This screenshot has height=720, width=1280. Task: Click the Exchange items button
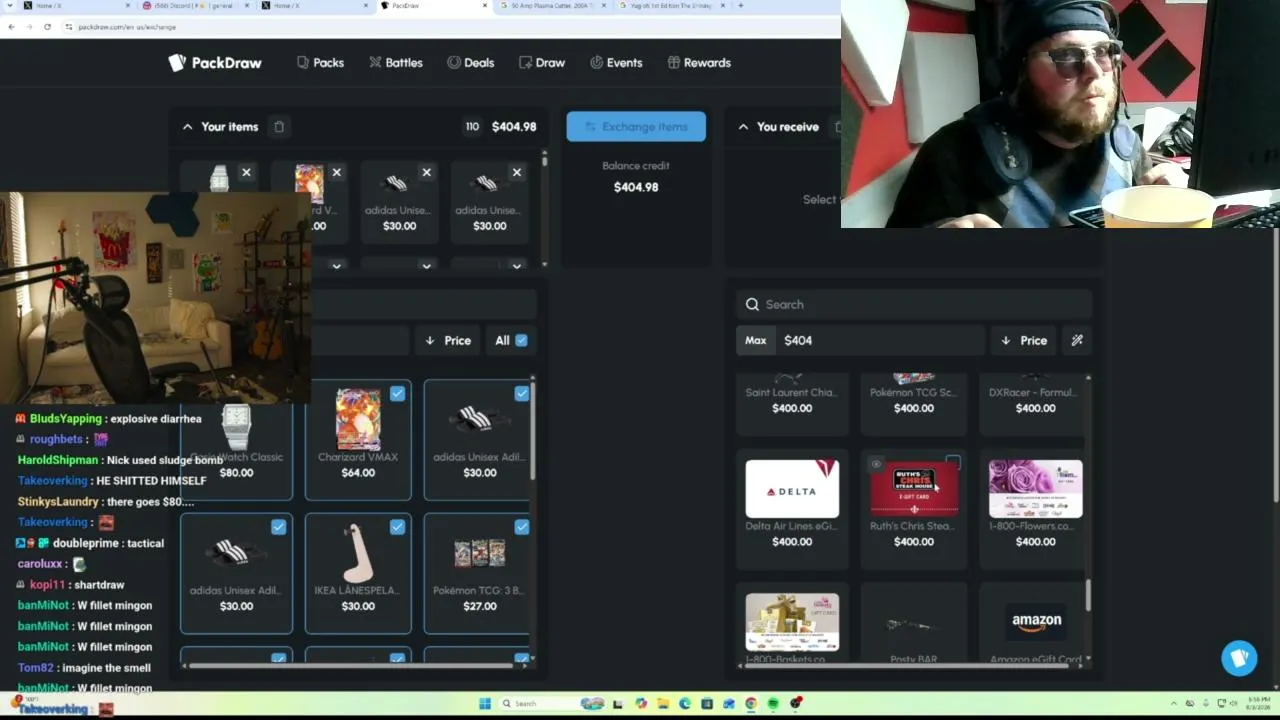(x=636, y=126)
